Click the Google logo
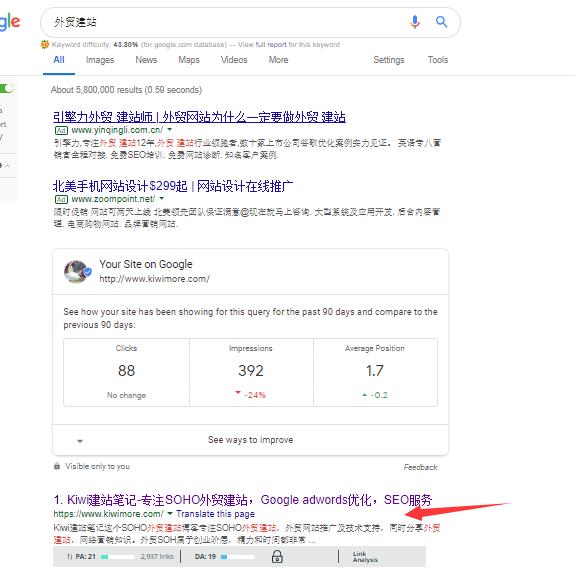 (10, 22)
